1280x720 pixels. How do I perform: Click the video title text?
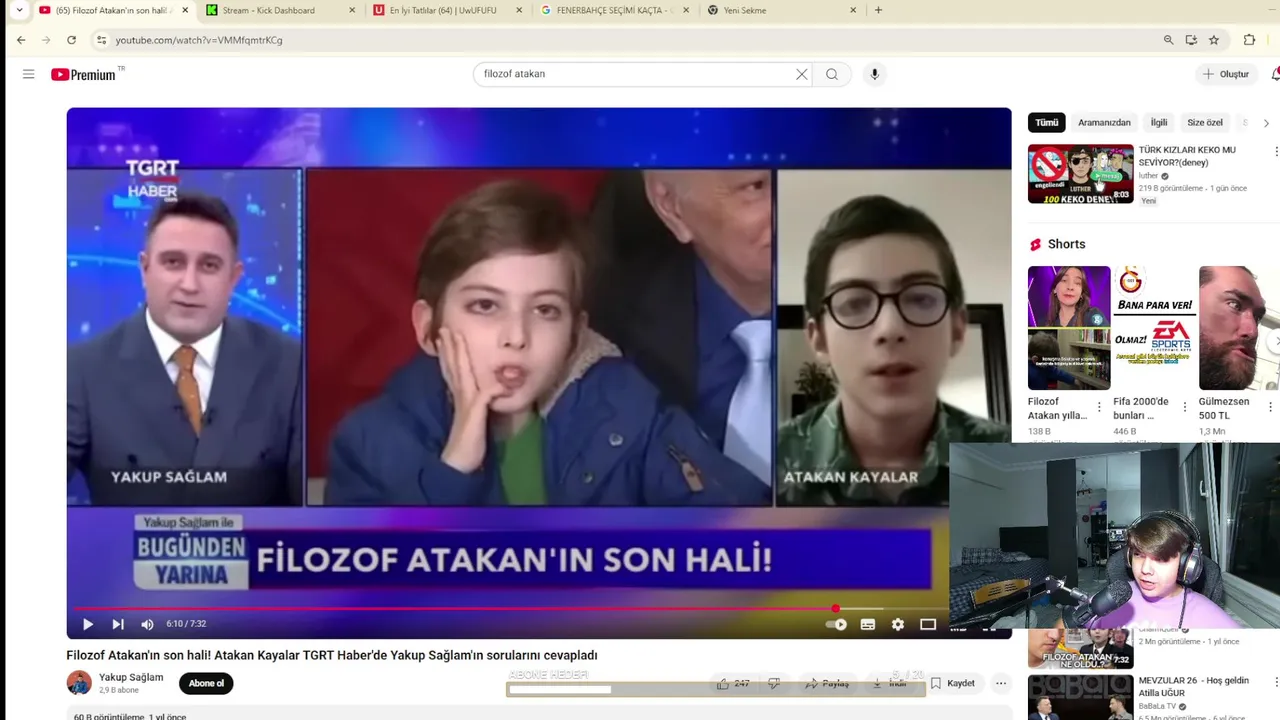[332, 655]
